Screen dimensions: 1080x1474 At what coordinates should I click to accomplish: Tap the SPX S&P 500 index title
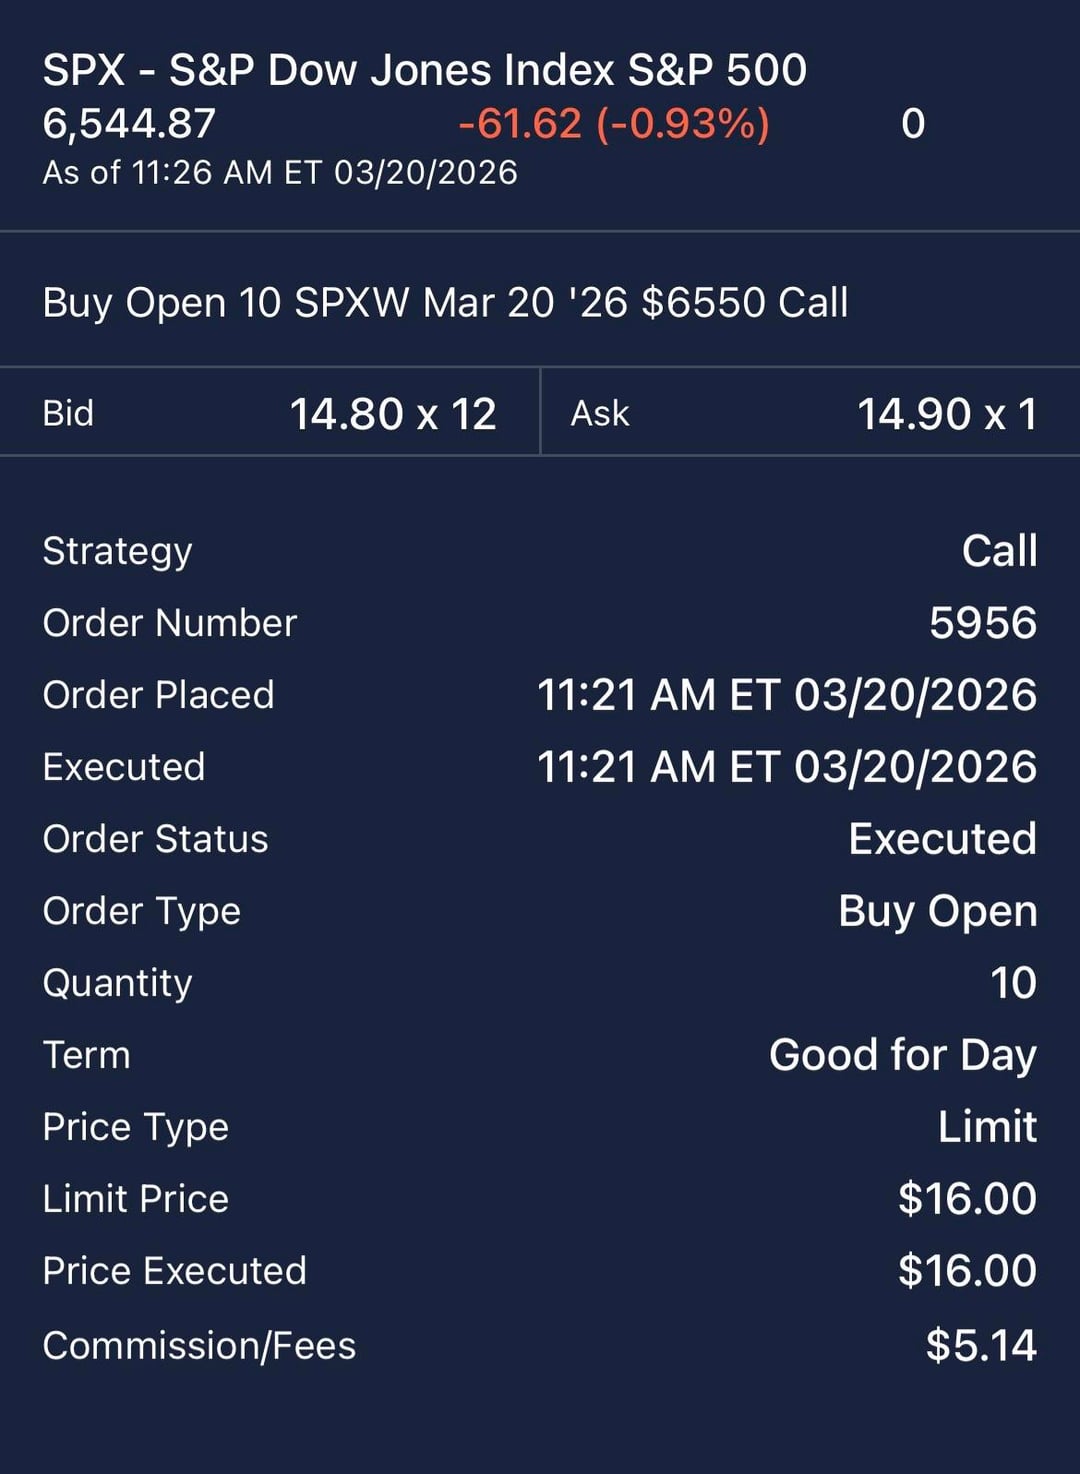(x=424, y=70)
